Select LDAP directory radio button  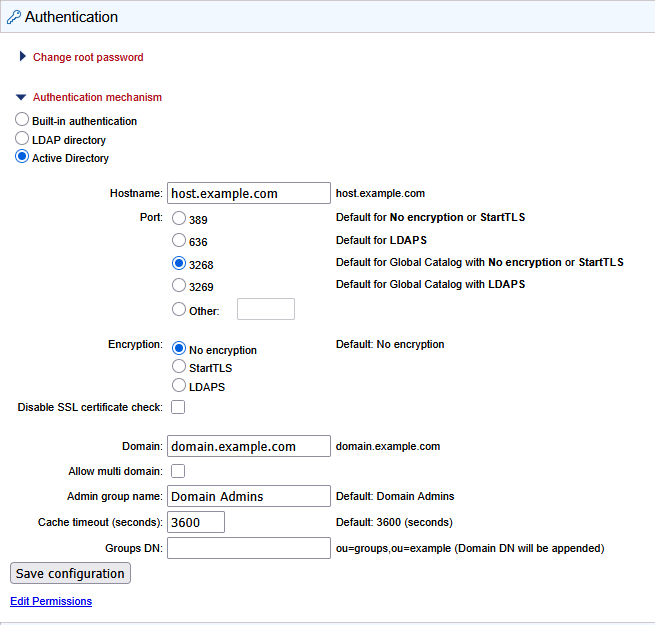coord(22,138)
